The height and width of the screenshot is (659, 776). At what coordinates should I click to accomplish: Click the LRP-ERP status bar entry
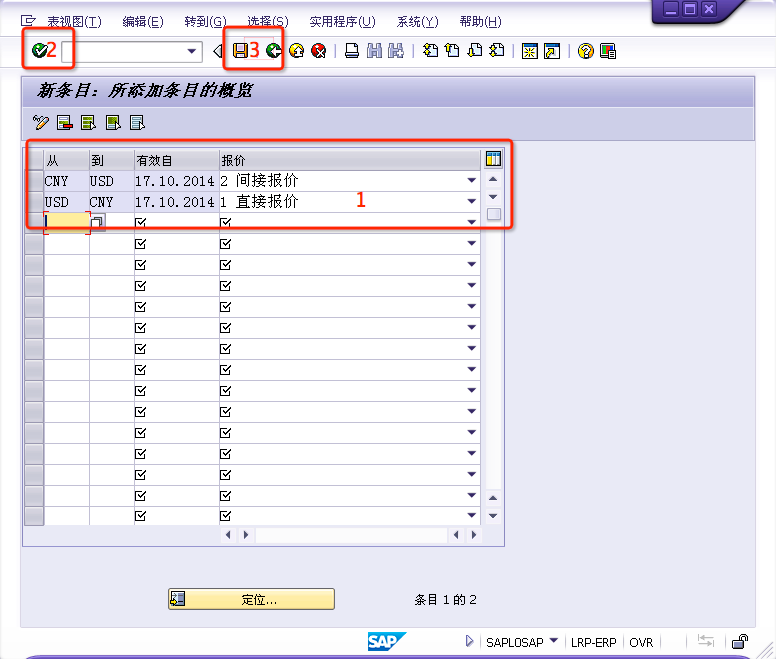point(593,642)
